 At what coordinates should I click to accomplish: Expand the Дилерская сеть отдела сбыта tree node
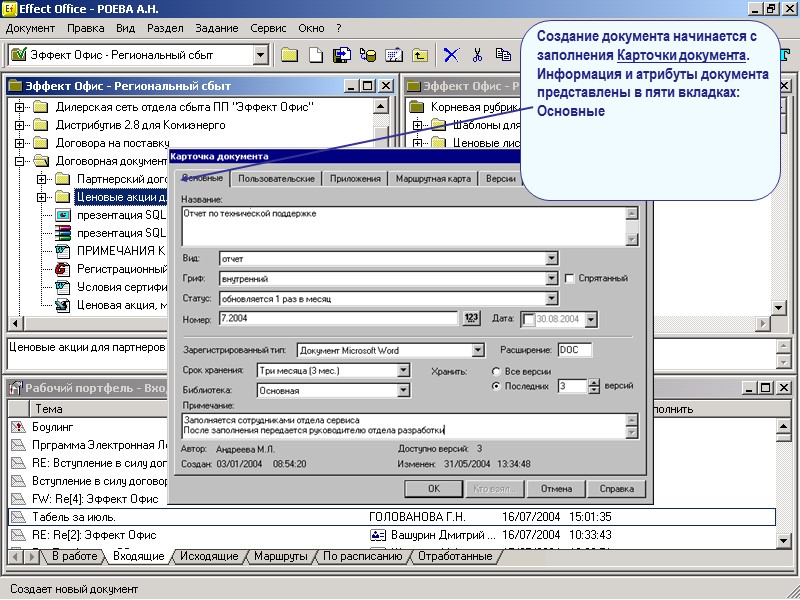pos(19,107)
